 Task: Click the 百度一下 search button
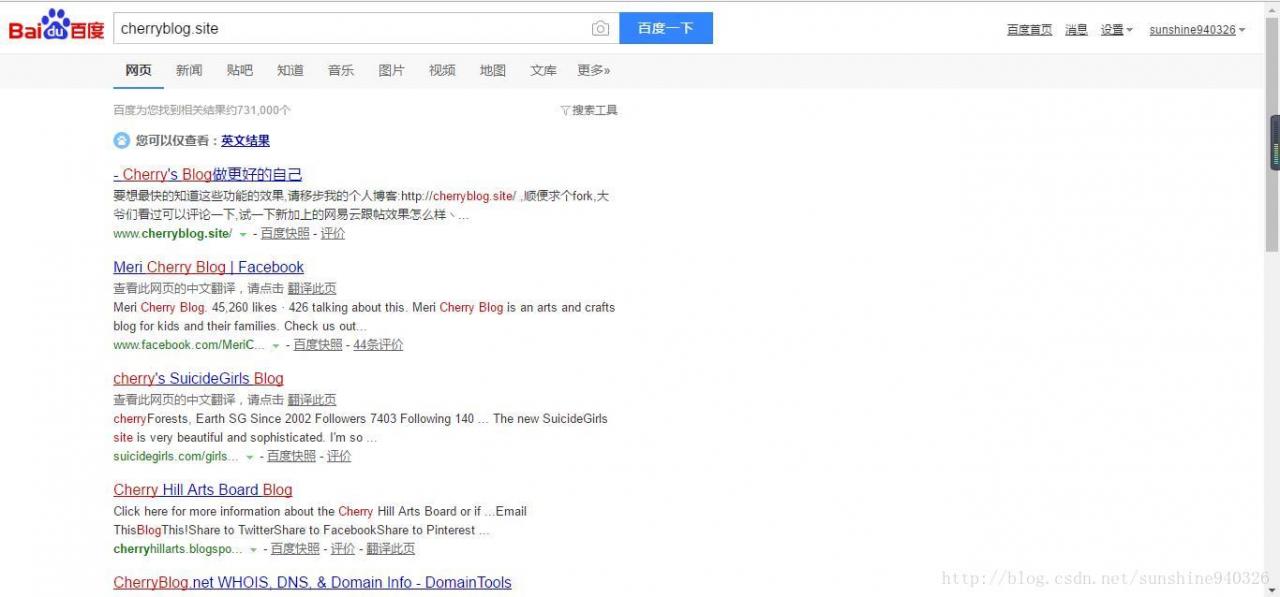coord(666,28)
